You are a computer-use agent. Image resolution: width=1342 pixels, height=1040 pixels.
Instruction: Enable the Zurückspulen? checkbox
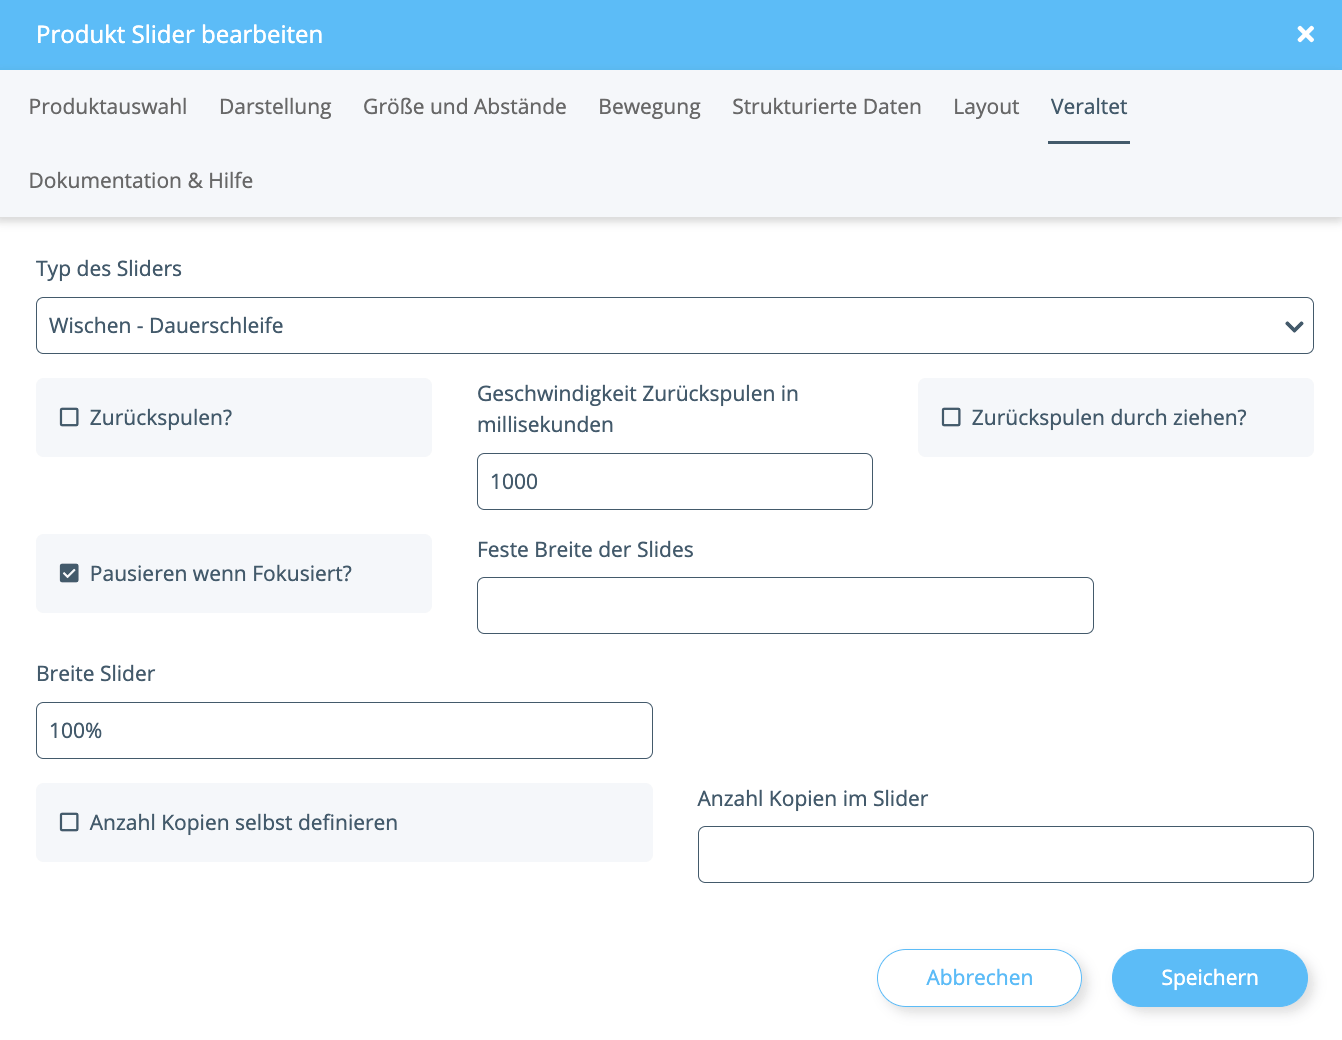[69, 417]
